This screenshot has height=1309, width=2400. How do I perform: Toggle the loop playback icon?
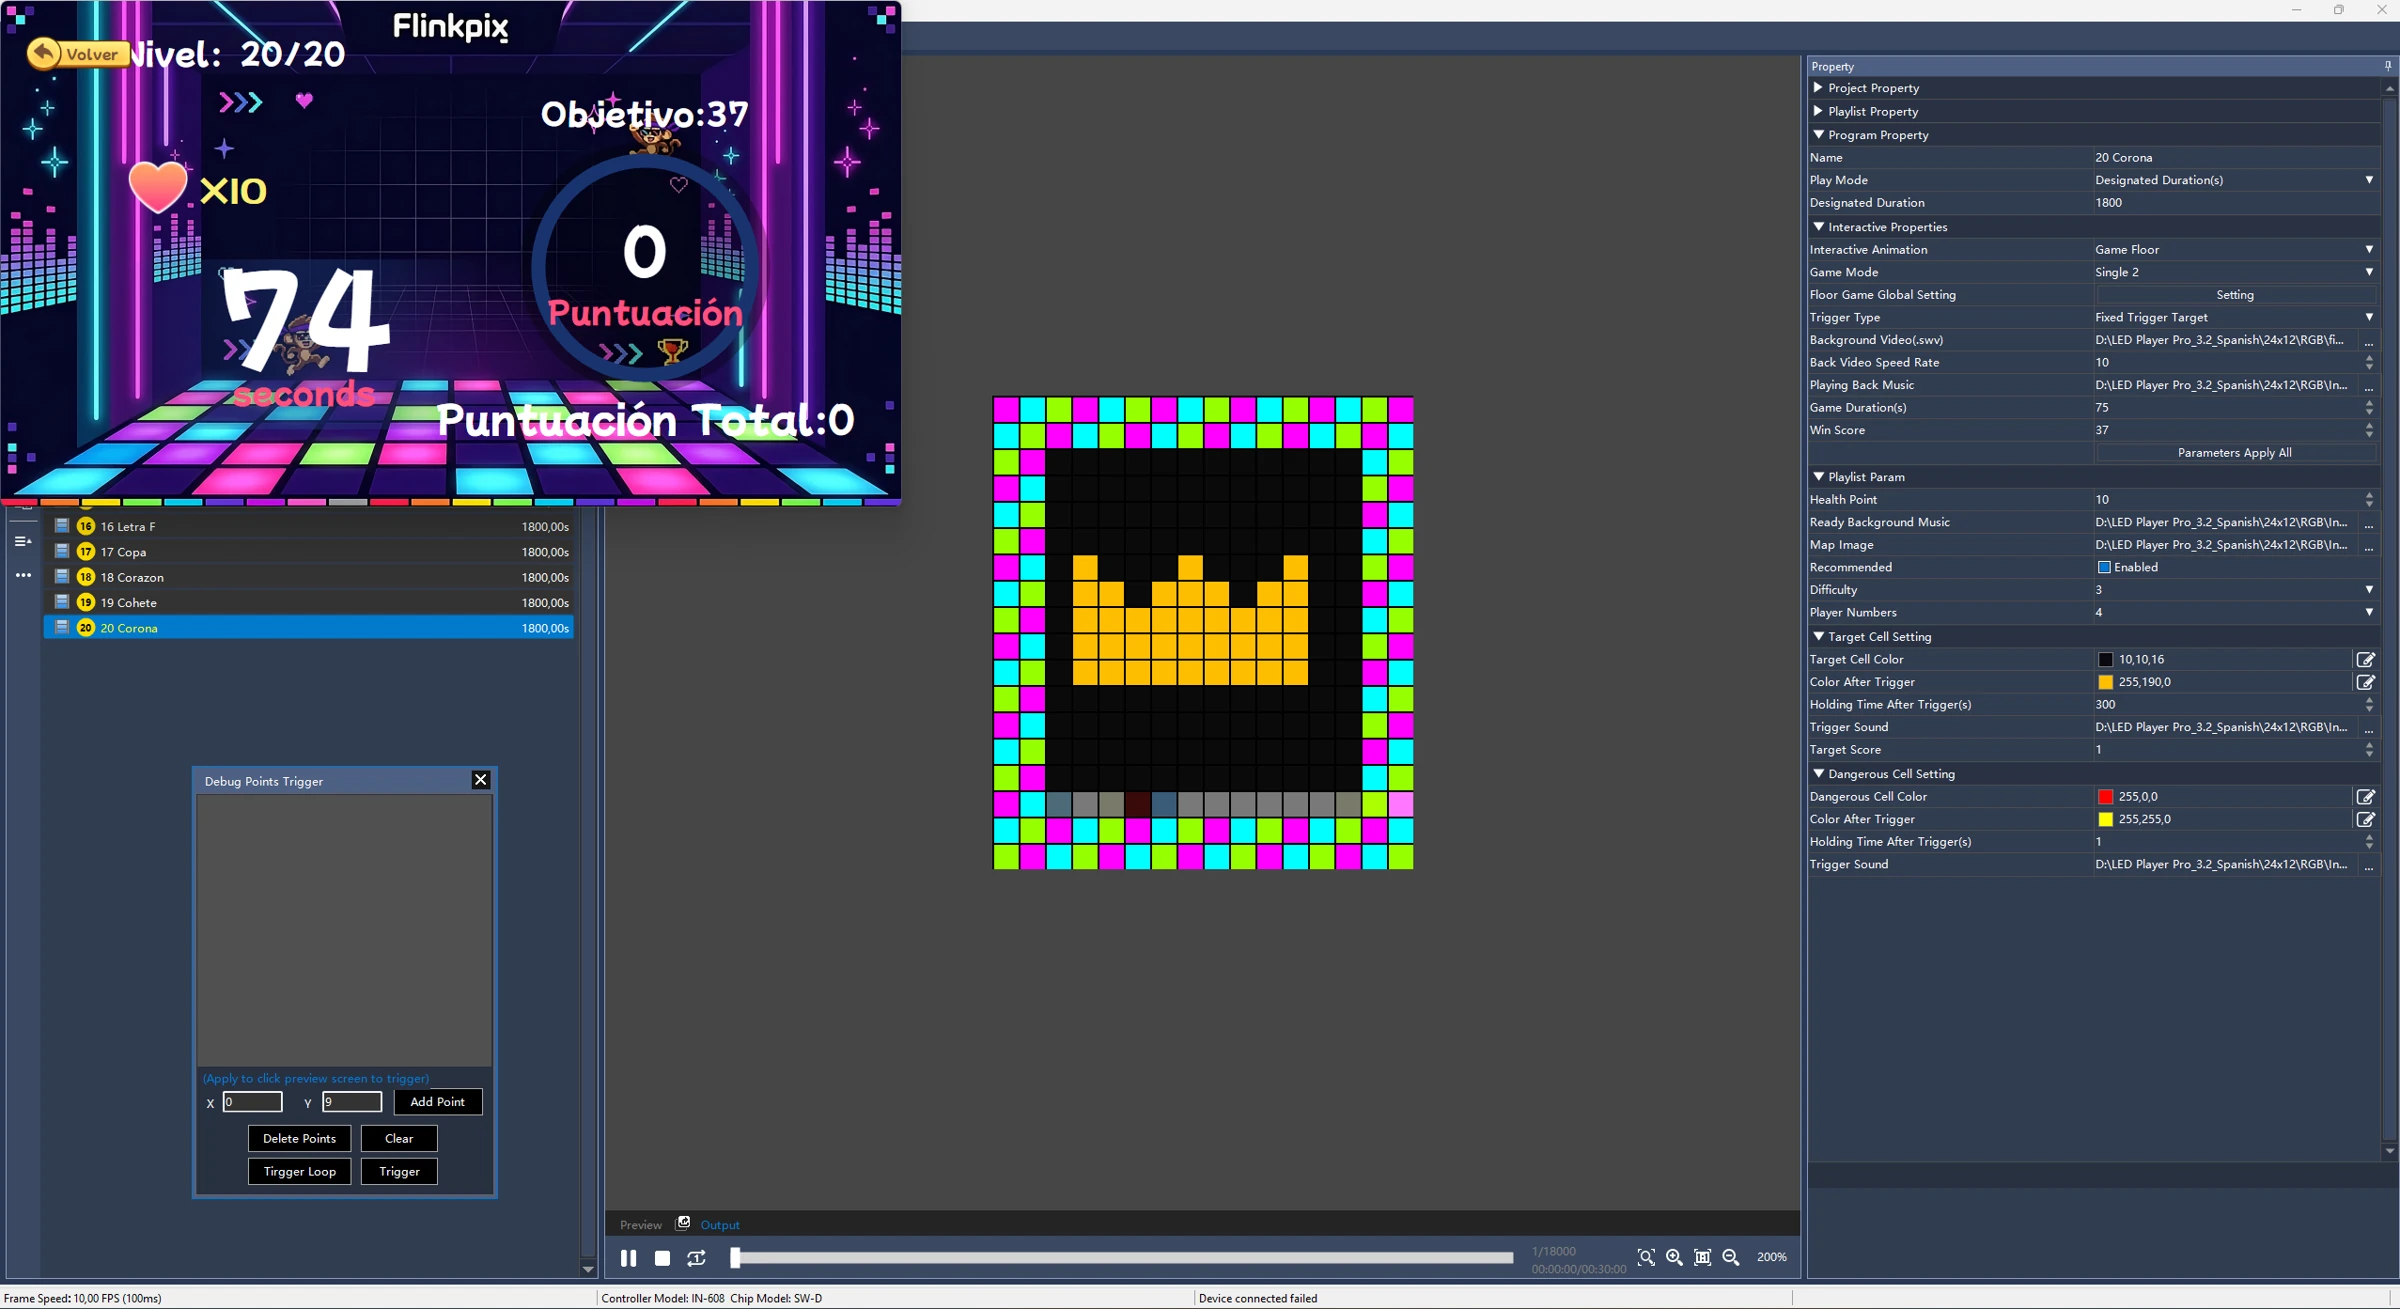click(697, 1258)
